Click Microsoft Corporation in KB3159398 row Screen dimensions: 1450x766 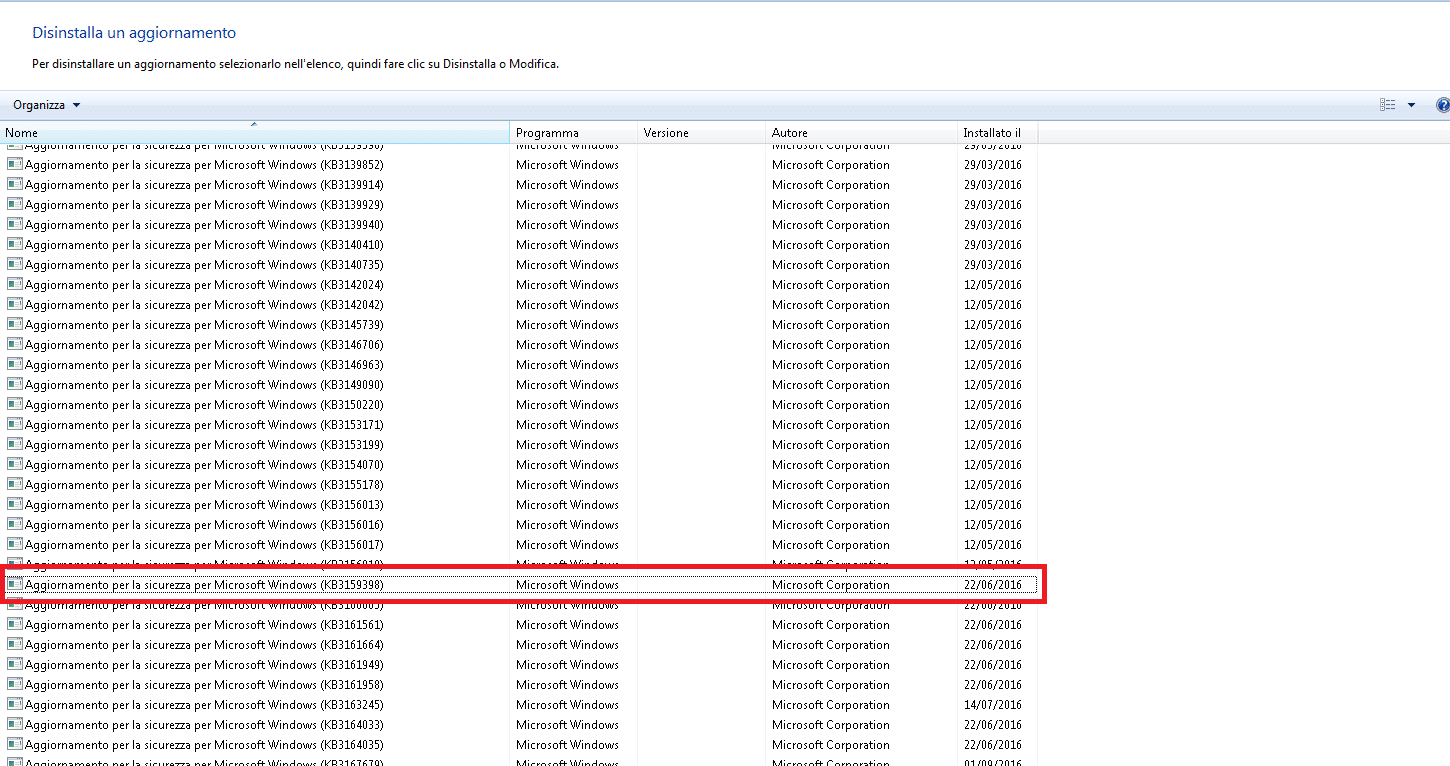point(830,585)
